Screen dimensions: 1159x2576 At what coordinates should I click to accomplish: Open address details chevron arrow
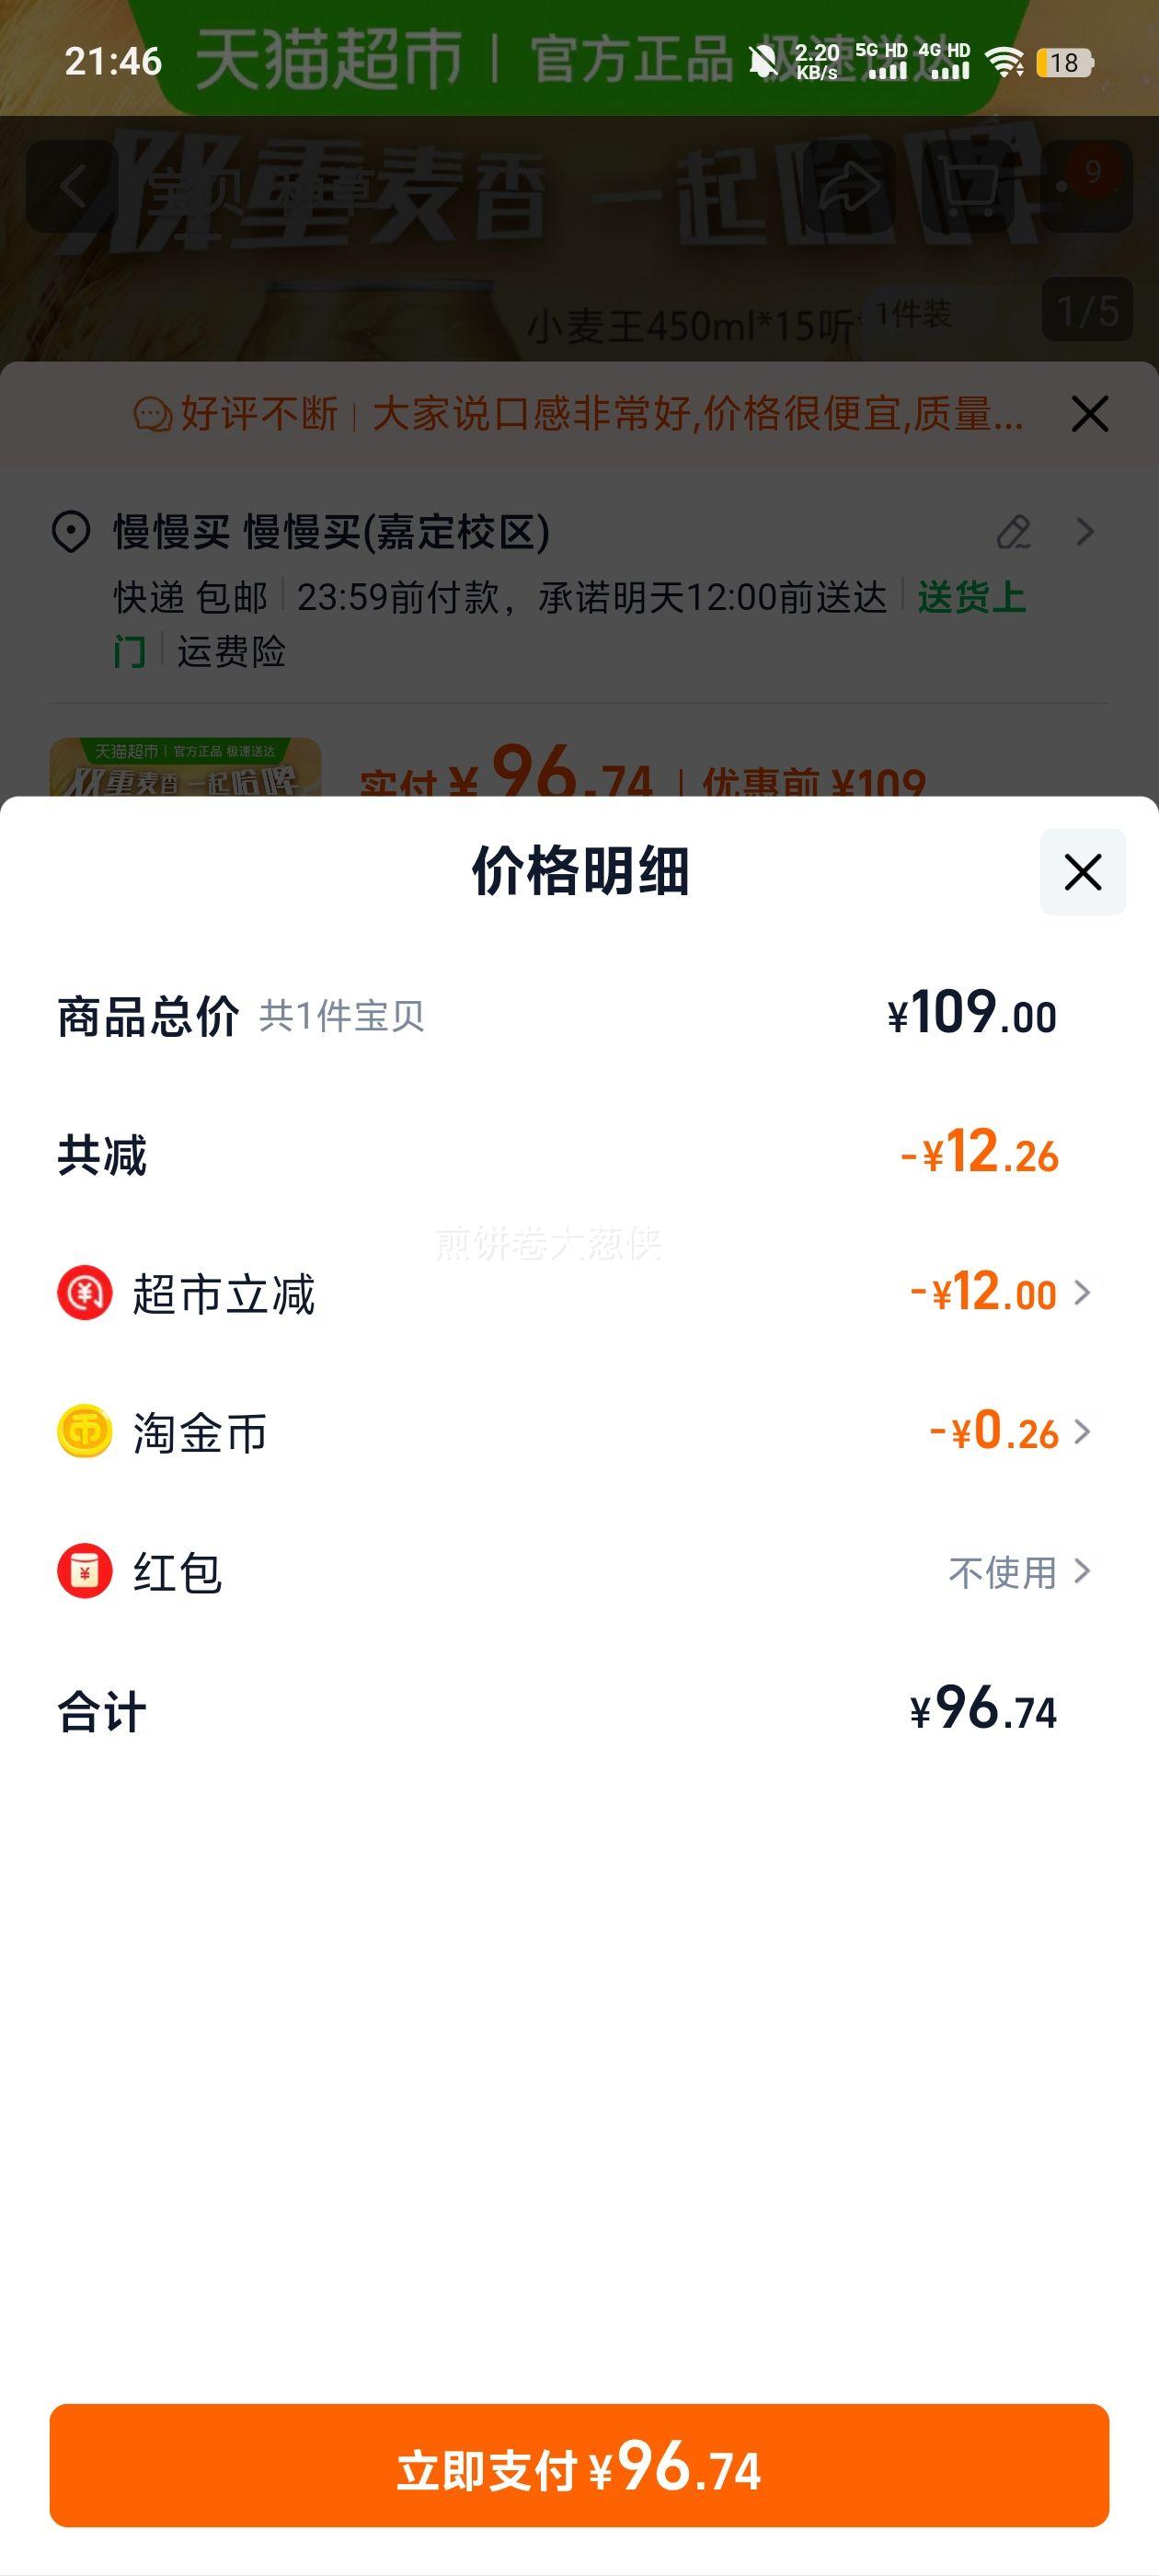click(1085, 532)
